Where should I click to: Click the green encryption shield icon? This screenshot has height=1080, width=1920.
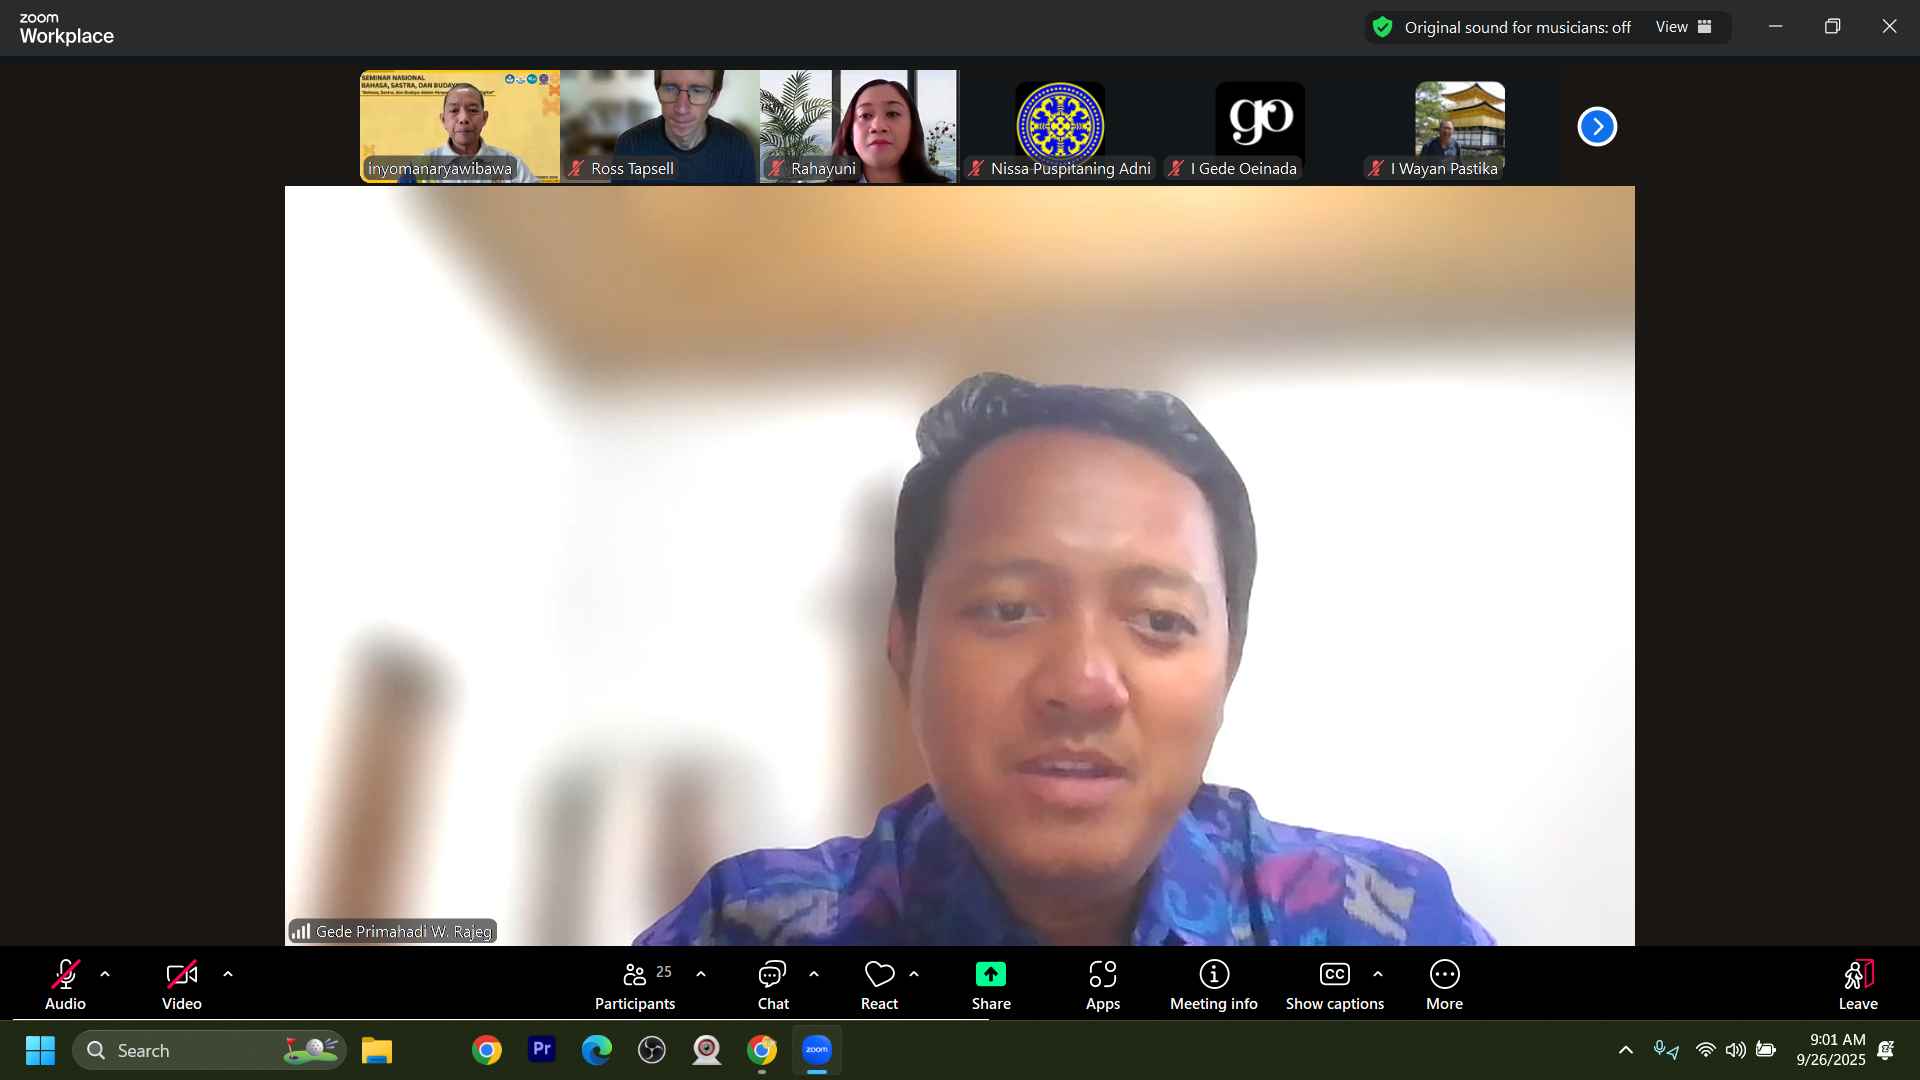click(1382, 28)
